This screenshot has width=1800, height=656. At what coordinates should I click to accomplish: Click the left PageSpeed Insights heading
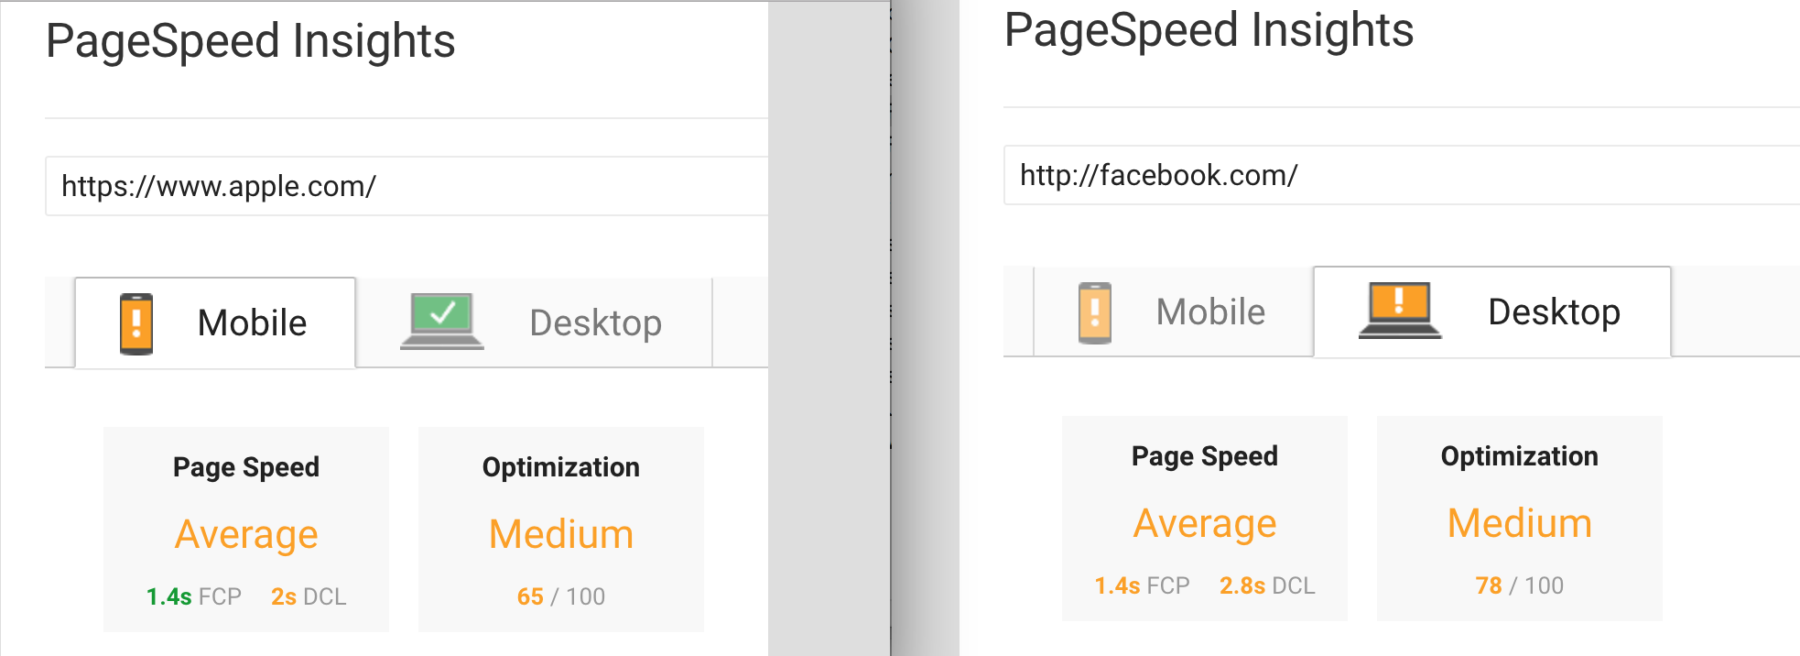click(251, 42)
